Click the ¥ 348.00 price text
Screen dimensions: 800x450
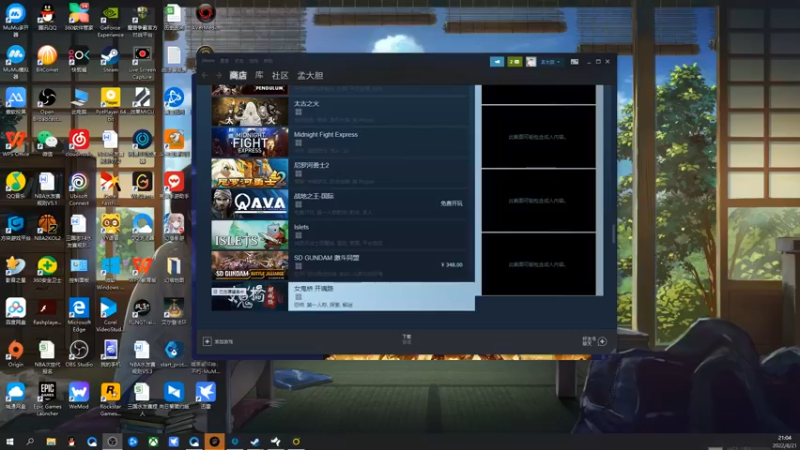452,265
